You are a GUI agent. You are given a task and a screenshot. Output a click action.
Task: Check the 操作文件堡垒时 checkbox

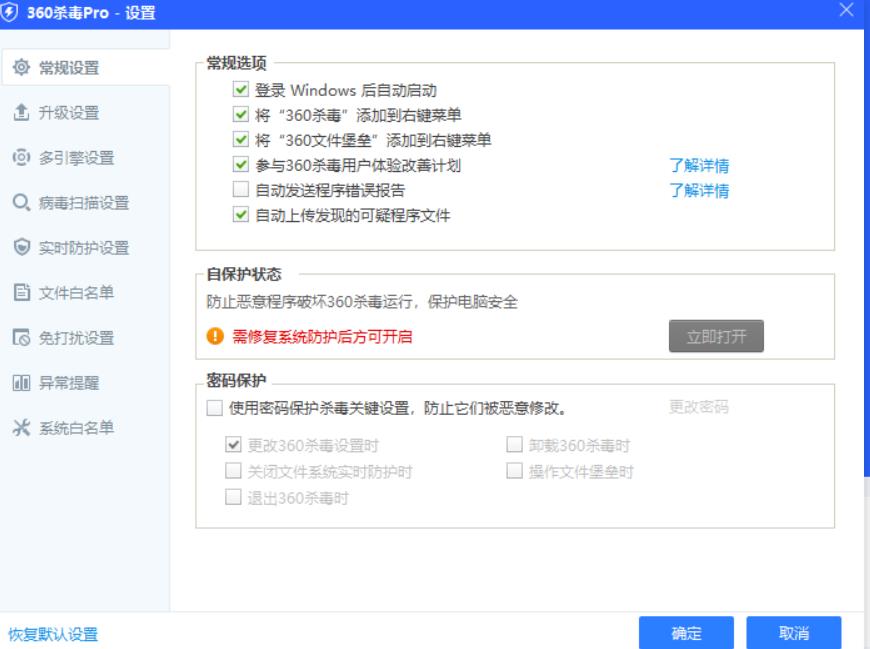(514, 471)
